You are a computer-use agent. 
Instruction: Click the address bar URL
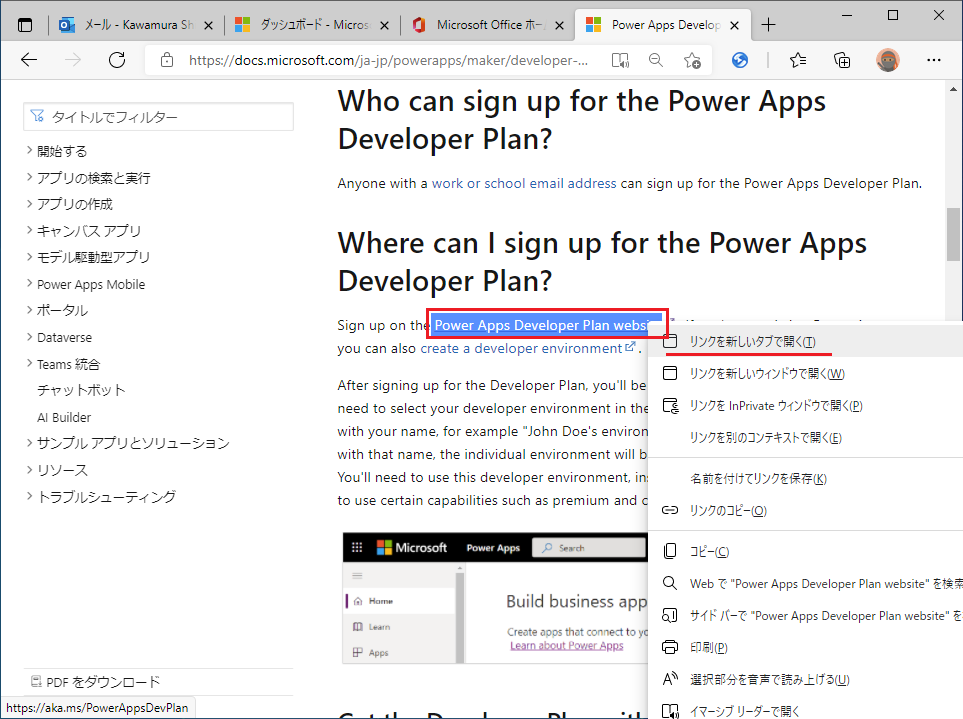(x=388, y=60)
